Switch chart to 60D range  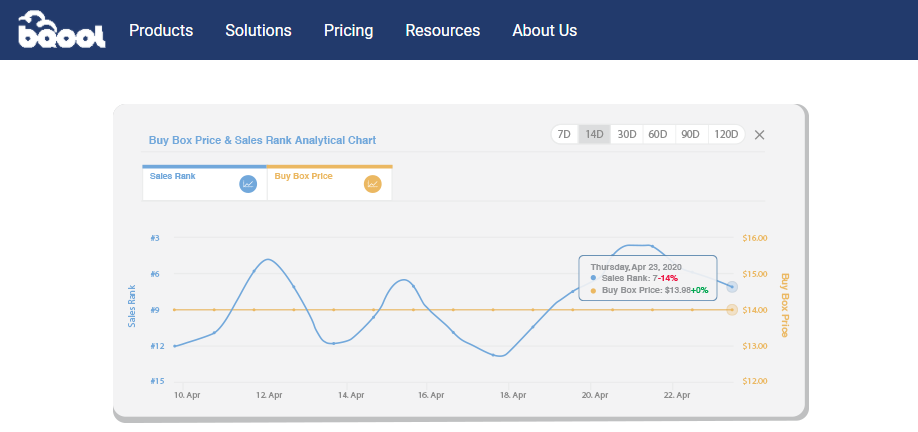657,134
